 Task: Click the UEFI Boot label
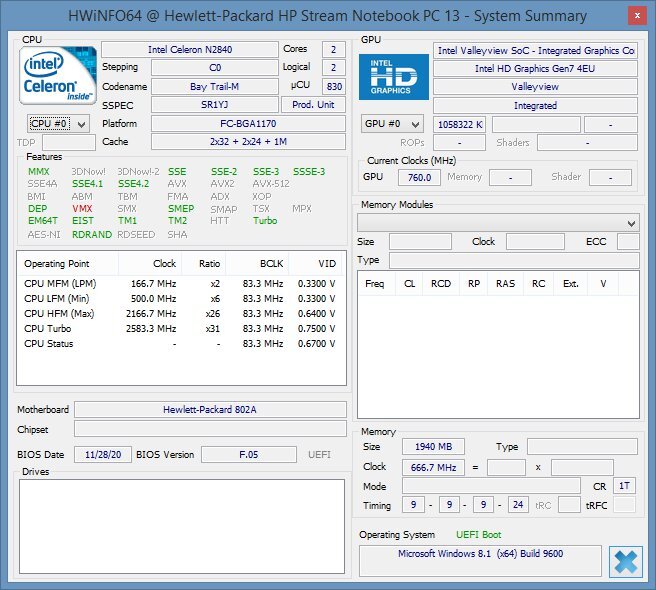478,535
